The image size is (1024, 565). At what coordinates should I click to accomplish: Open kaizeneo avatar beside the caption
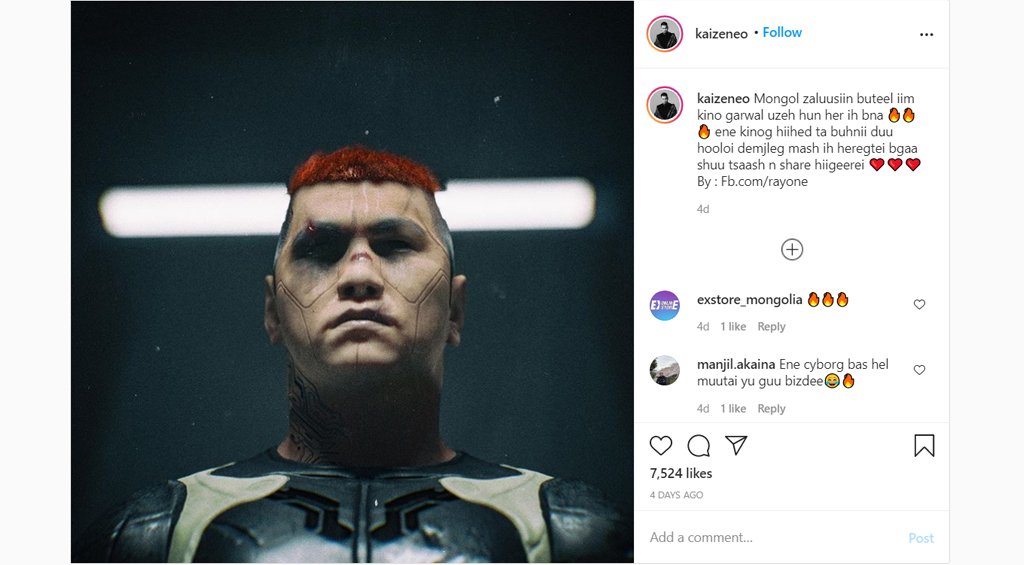664,105
